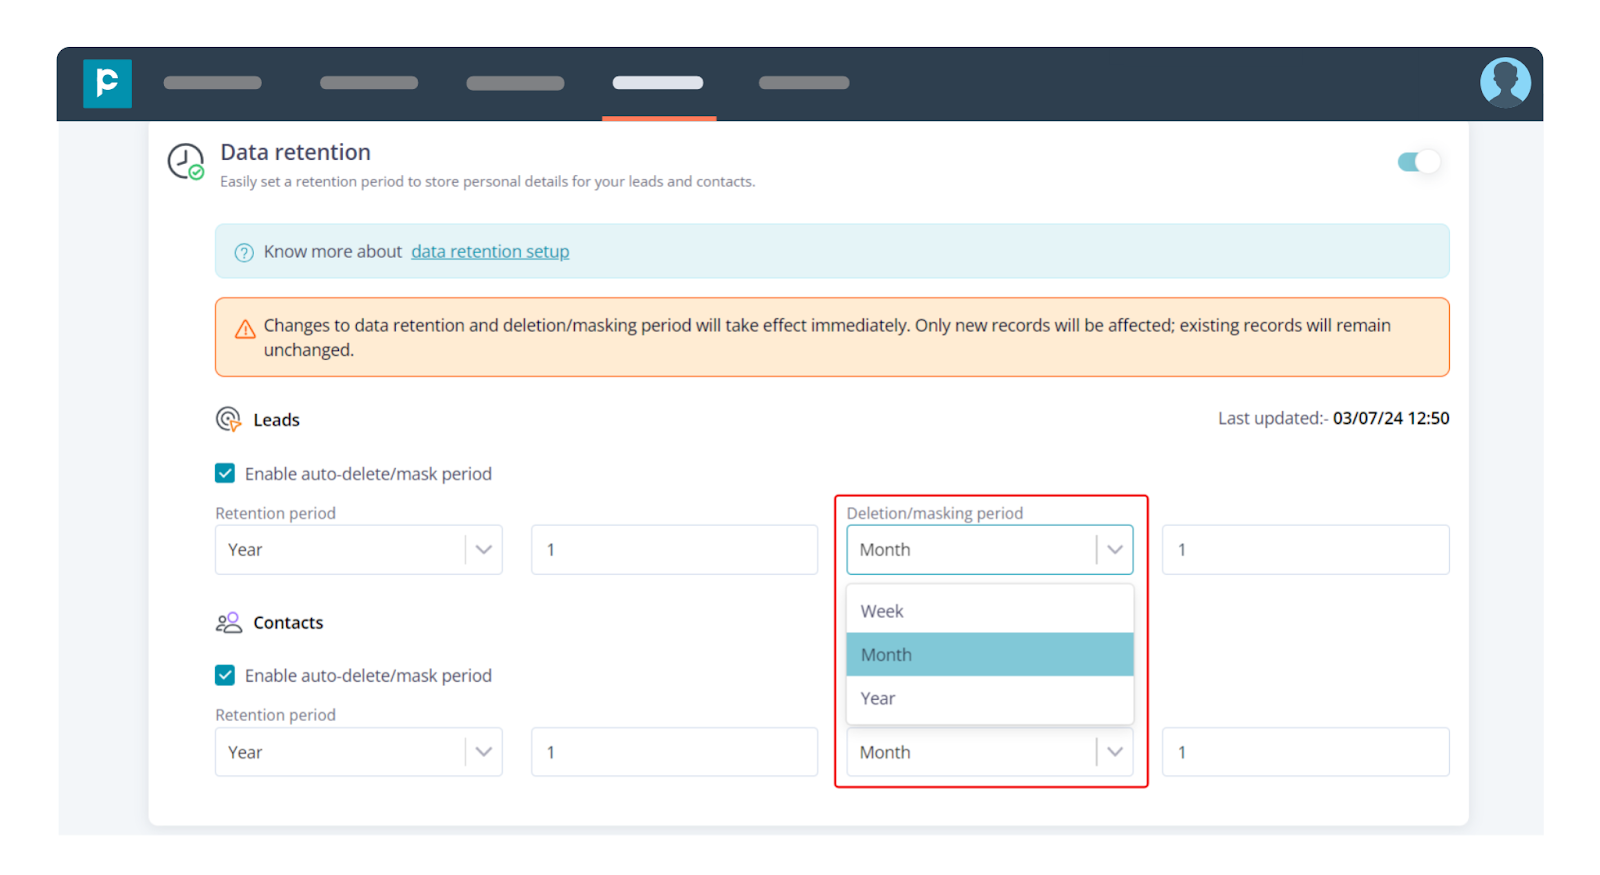
Task: Click Contacts retention period number field
Action: click(x=674, y=752)
